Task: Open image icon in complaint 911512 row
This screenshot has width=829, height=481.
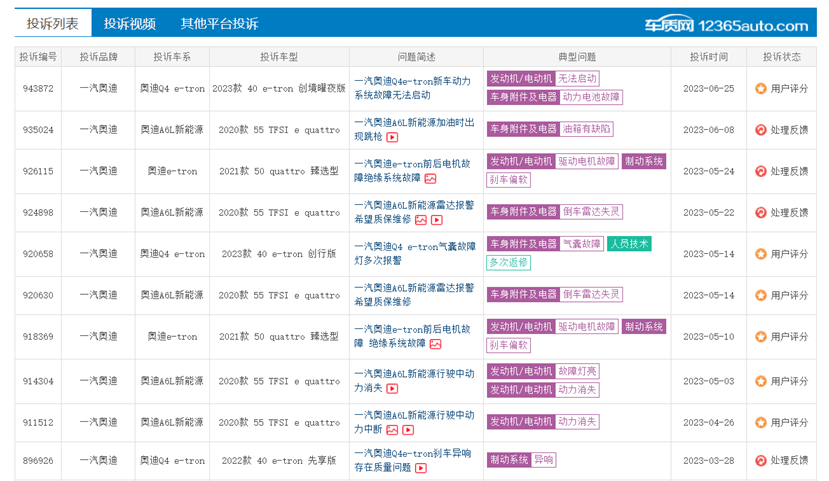Action: (392, 430)
